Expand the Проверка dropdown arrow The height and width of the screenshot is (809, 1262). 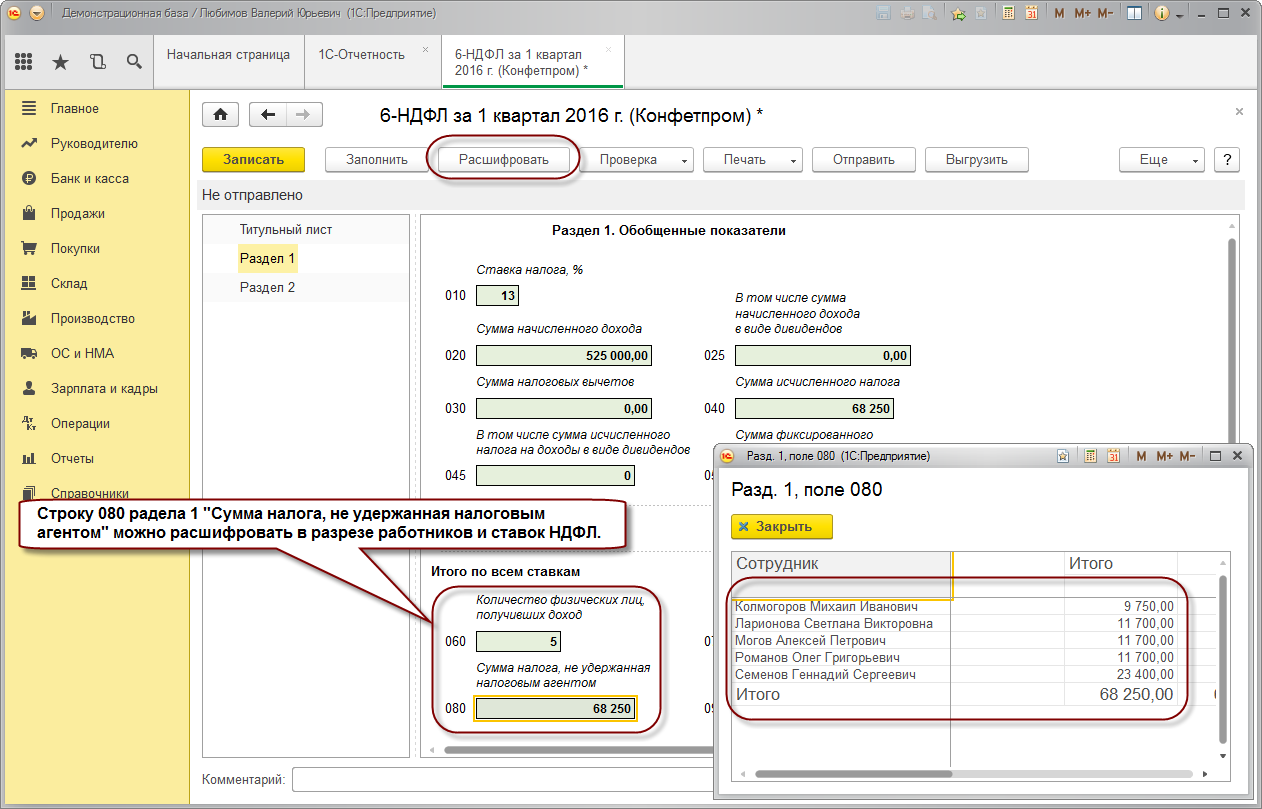click(685, 160)
